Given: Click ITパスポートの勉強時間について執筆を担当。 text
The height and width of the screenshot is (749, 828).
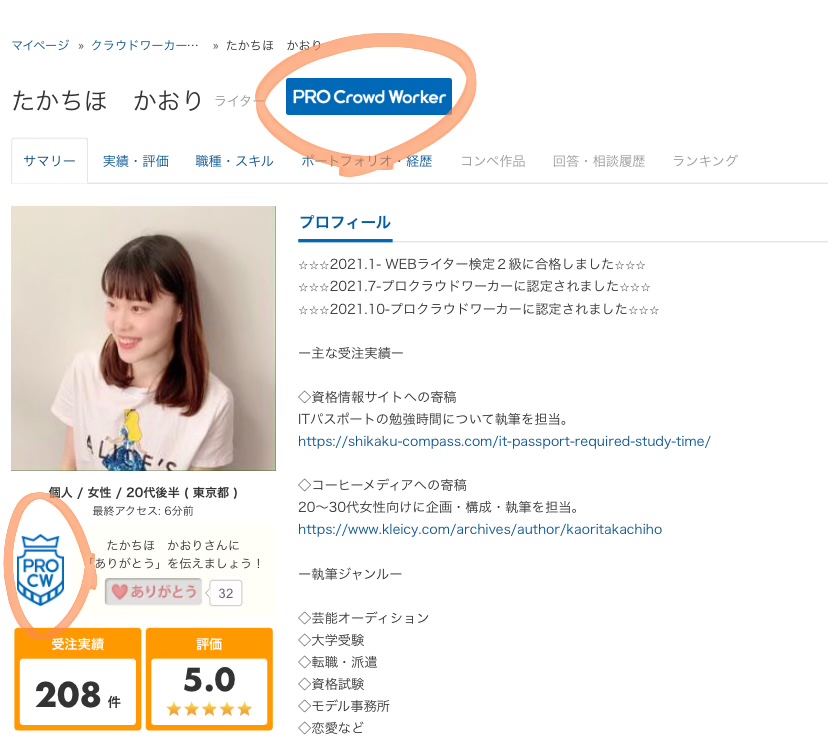Looking at the screenshot, I should (x=433, y=419).
